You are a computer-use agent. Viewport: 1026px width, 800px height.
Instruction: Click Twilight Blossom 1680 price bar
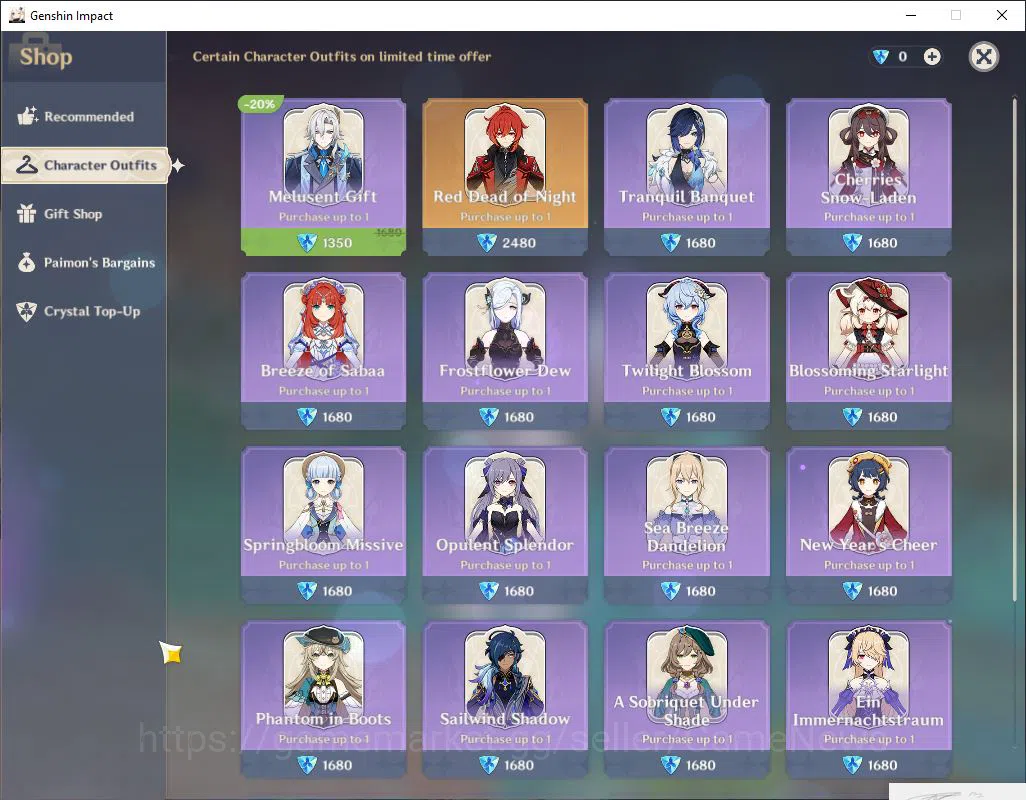pos(686,416)
